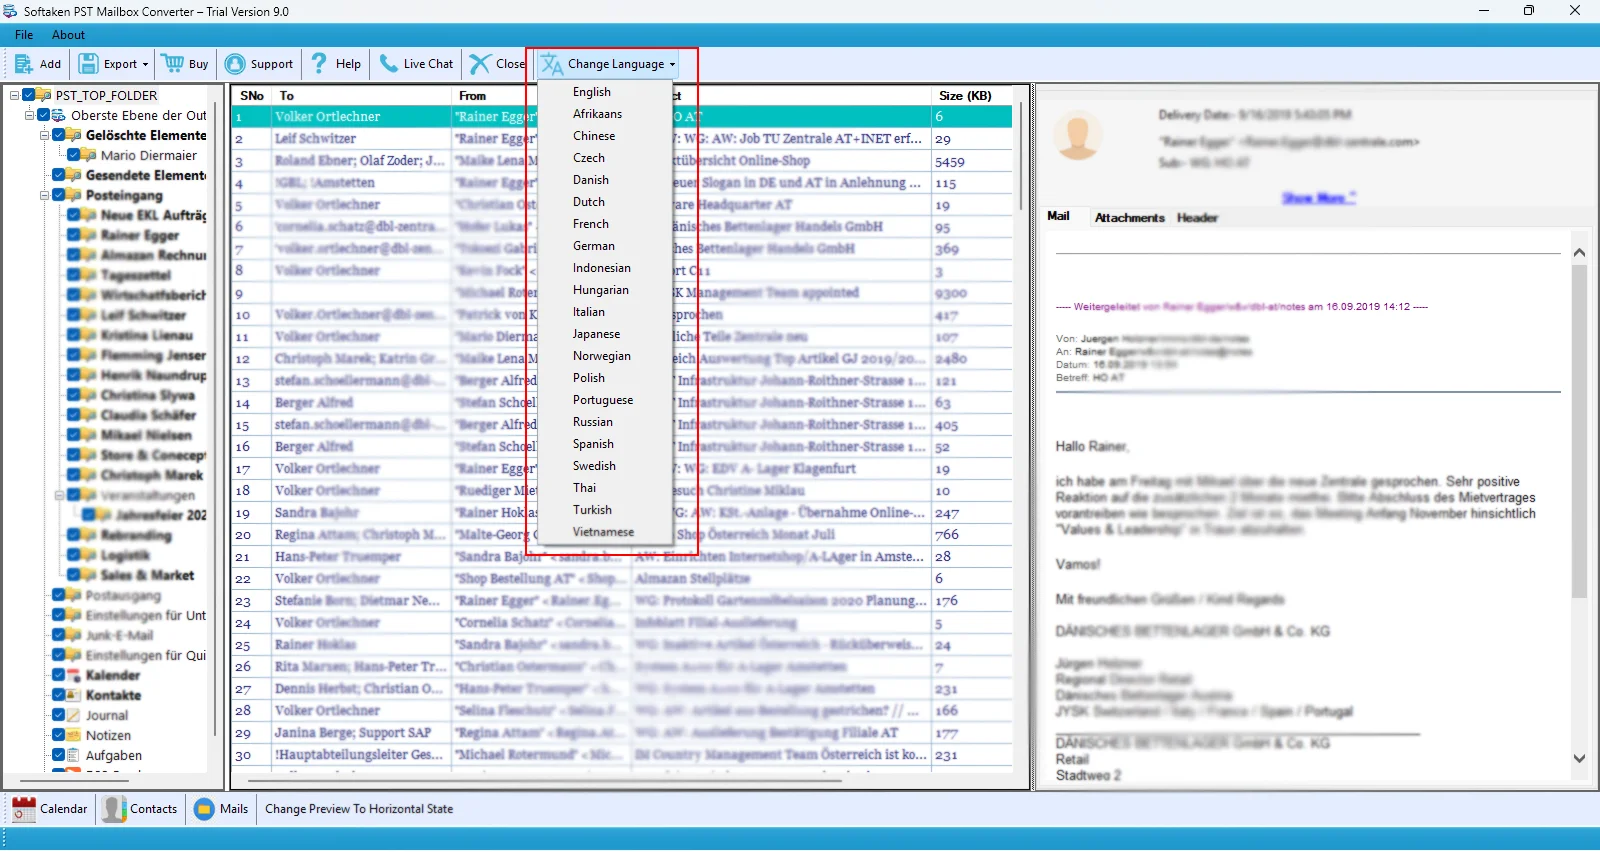Click the sender avatar picture
1600x852 pixels.
pos(1078,137)
